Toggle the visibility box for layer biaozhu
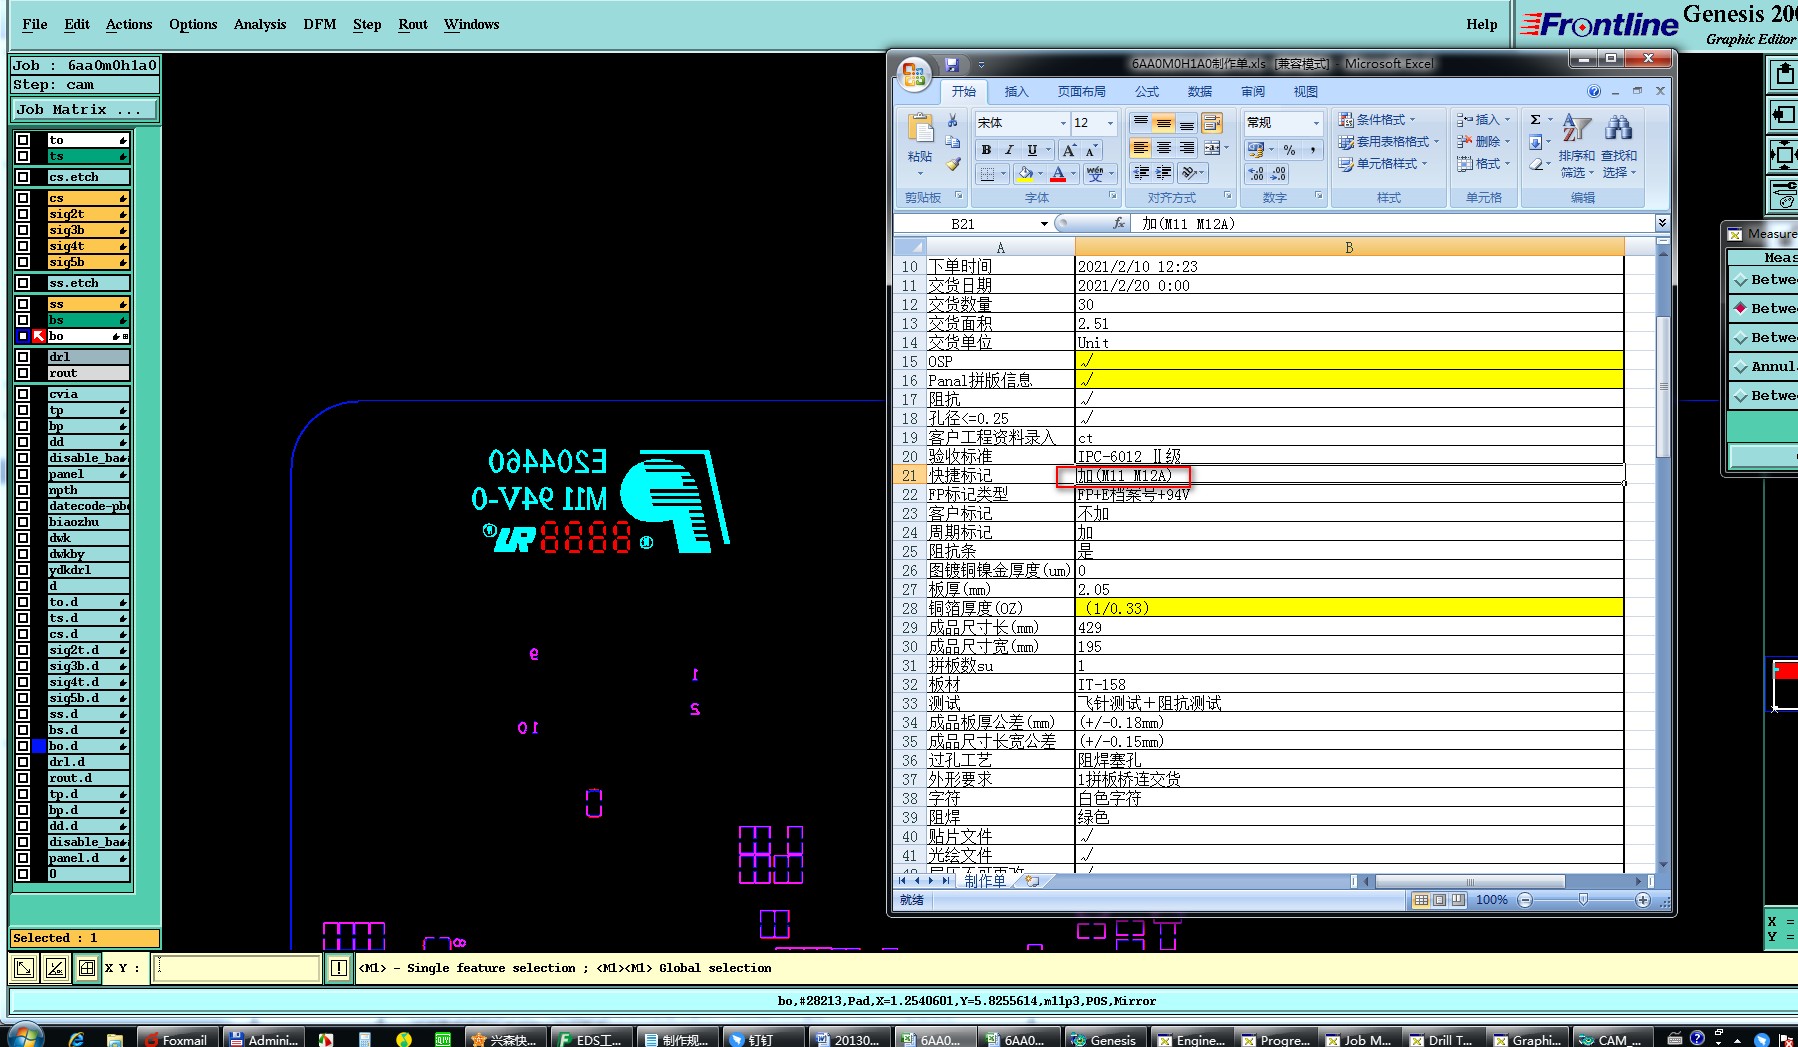The image size is (1798, 1047). pyautogui.click(x=23, y=522)
